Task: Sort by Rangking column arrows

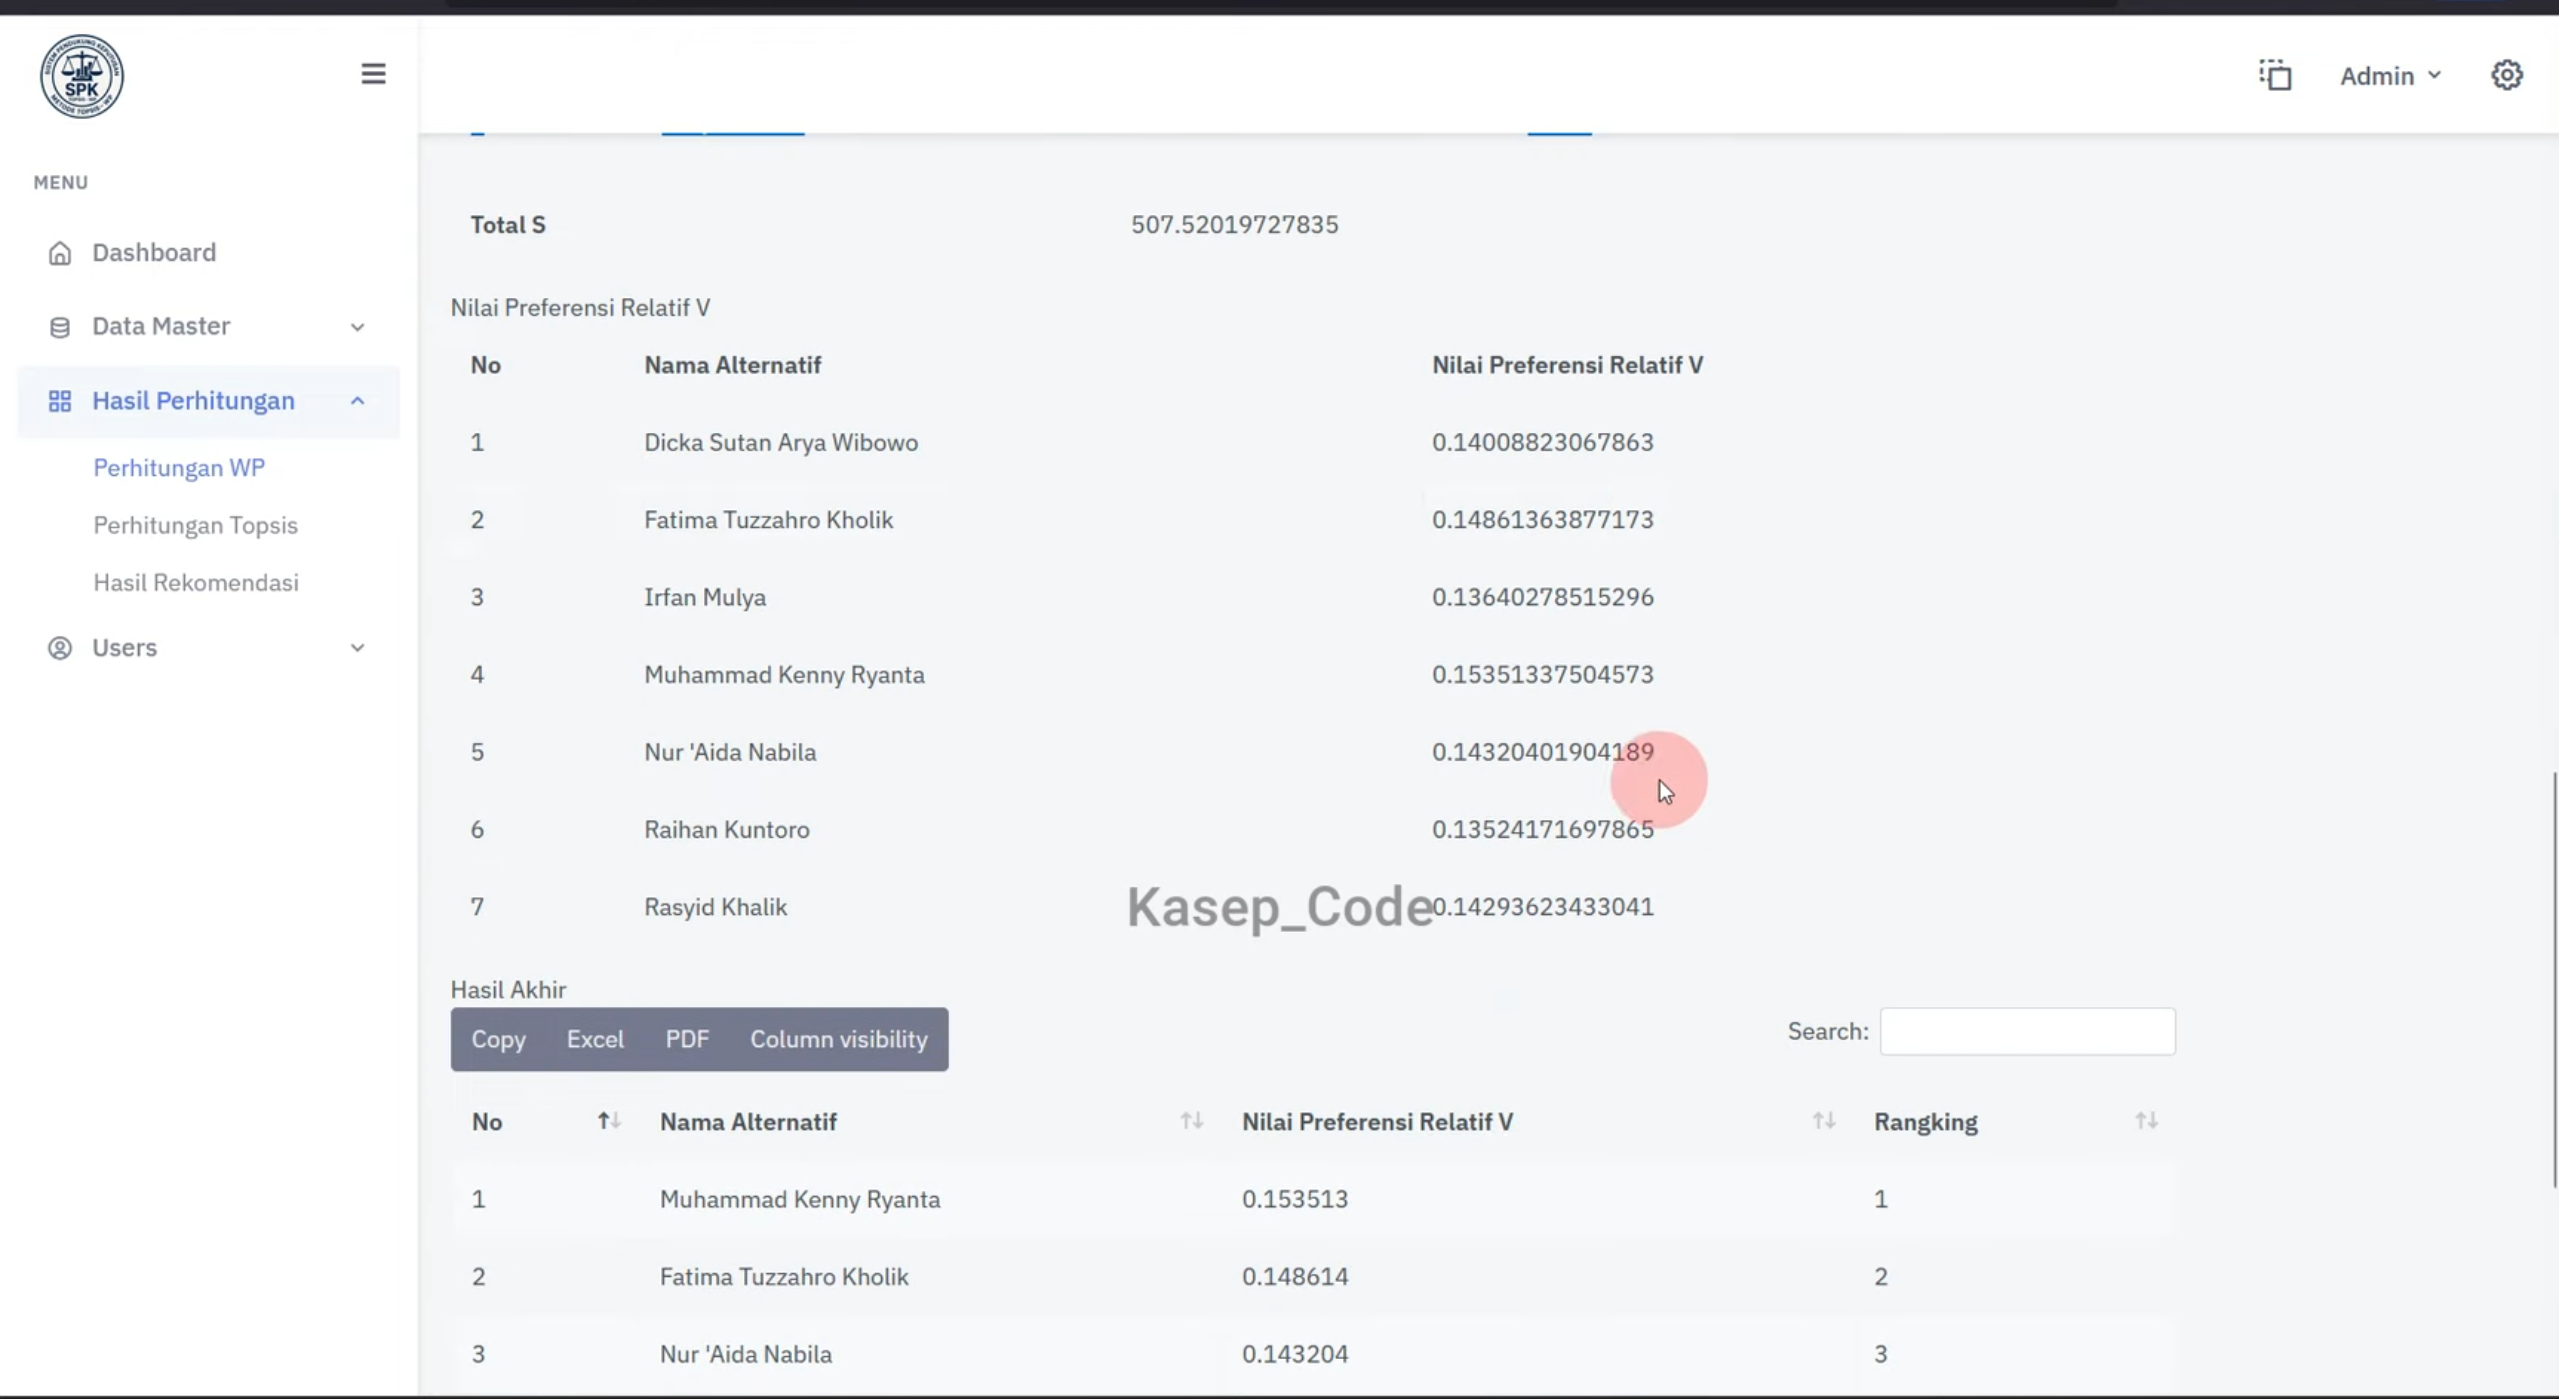Action: 2146,1121
